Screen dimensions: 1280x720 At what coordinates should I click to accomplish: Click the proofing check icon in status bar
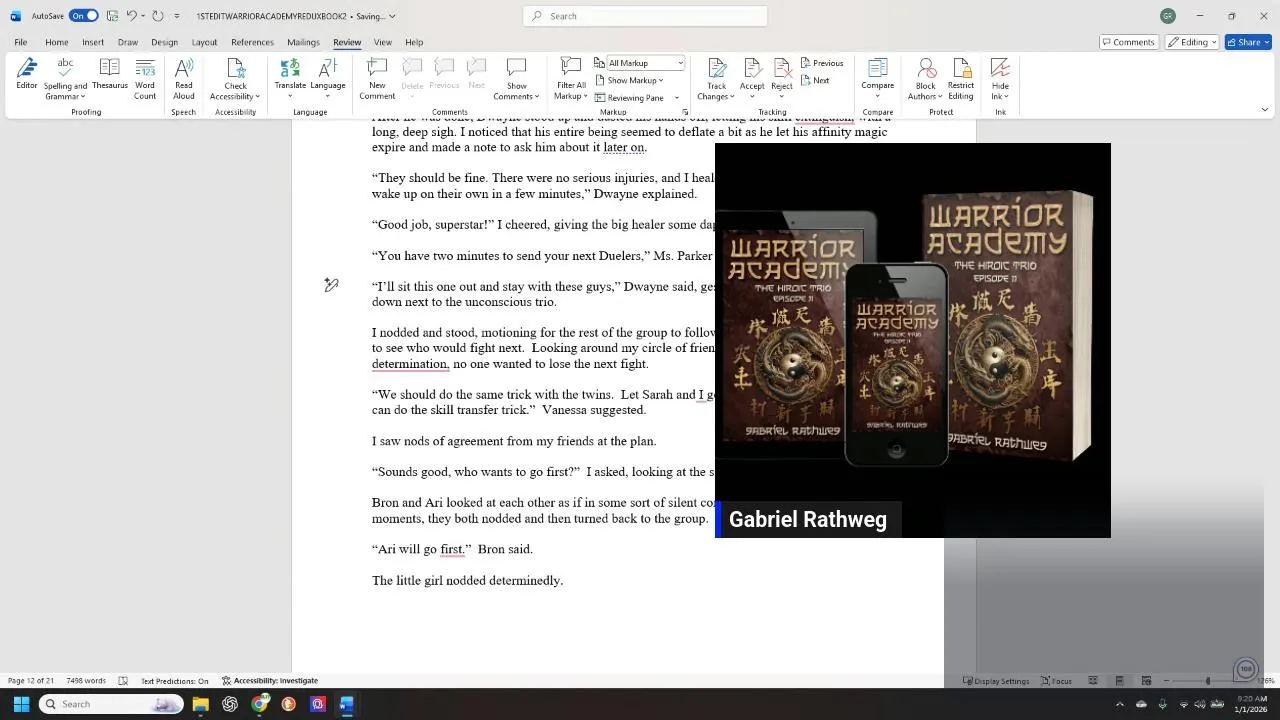click(x=123, y=681)
